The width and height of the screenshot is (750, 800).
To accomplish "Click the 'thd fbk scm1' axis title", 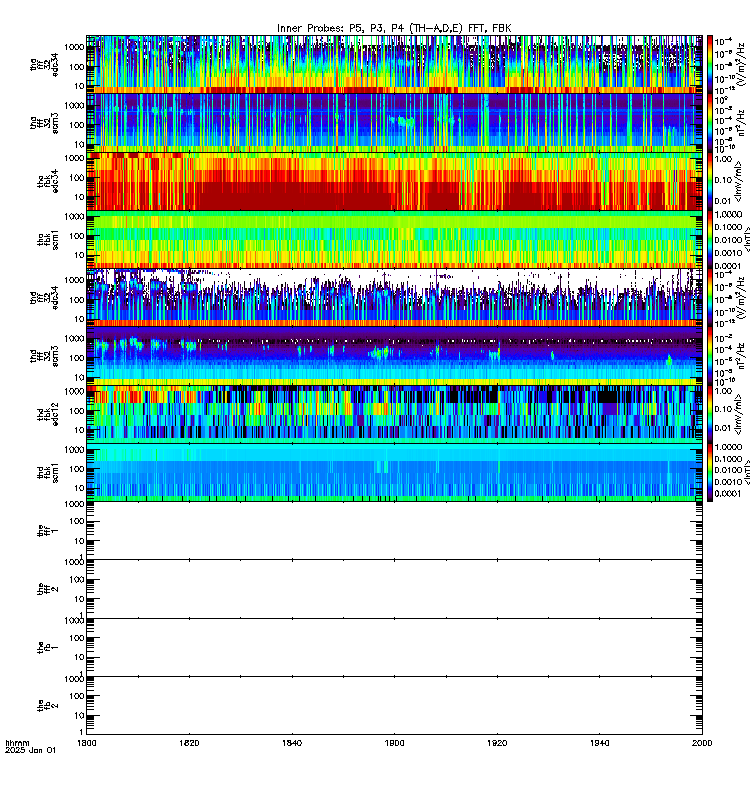I will tap(48, 472).
